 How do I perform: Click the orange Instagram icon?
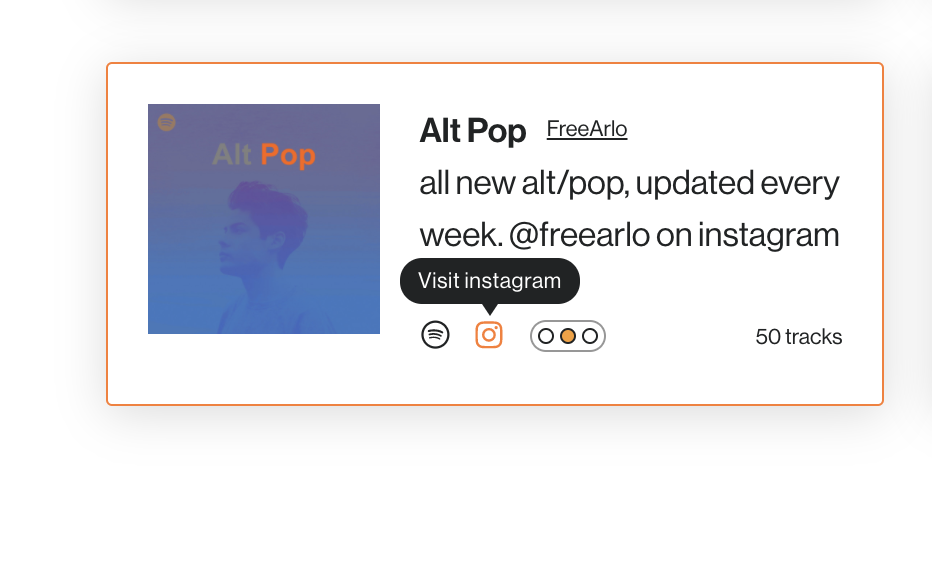tap(489, 335)
